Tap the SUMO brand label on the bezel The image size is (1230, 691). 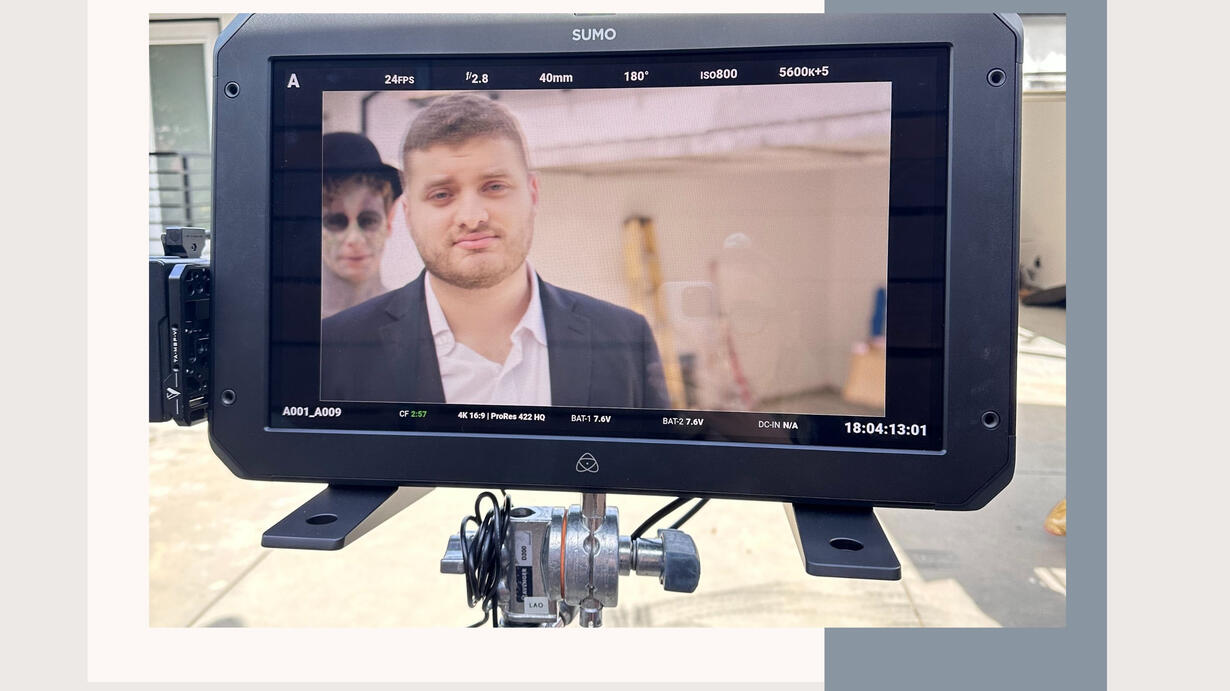point(594,34)
